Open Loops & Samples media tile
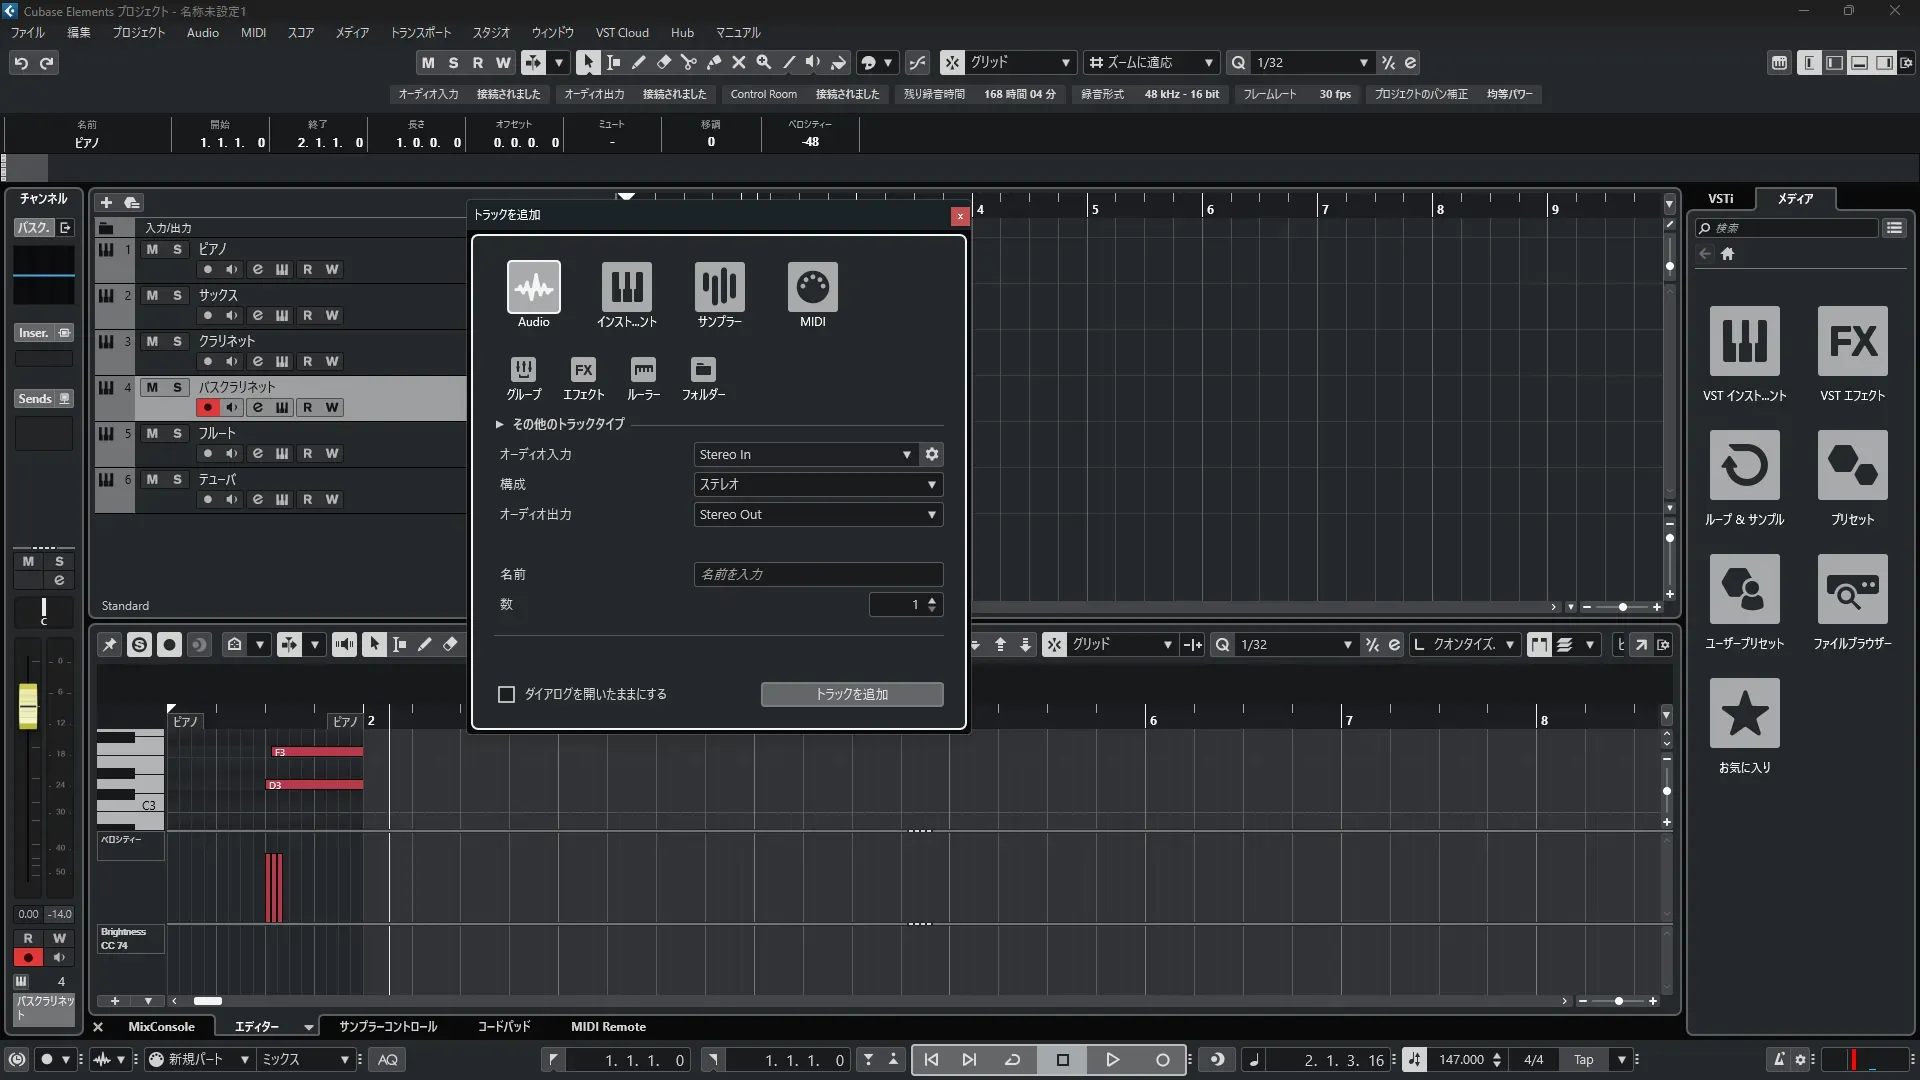Screen dimensions: 1920x1080 [1744, 465]
